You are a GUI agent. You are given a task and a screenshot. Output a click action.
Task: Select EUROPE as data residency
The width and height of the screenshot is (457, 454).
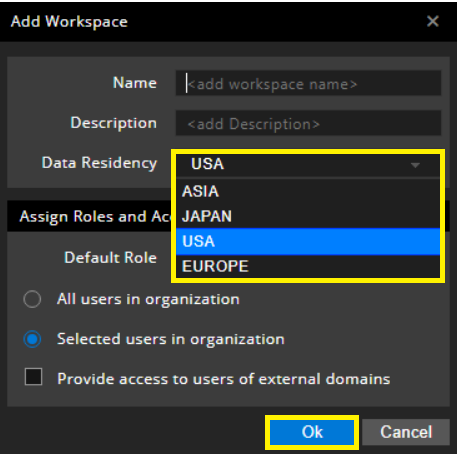tap(308, 266)
